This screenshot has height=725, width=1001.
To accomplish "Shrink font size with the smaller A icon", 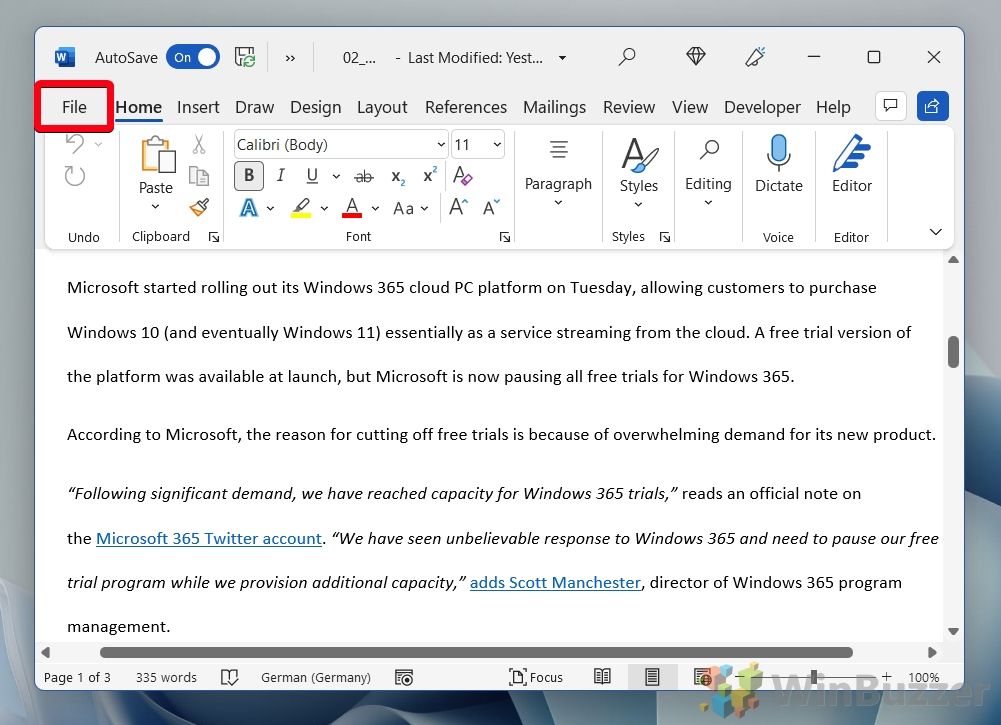I will 491,207.
